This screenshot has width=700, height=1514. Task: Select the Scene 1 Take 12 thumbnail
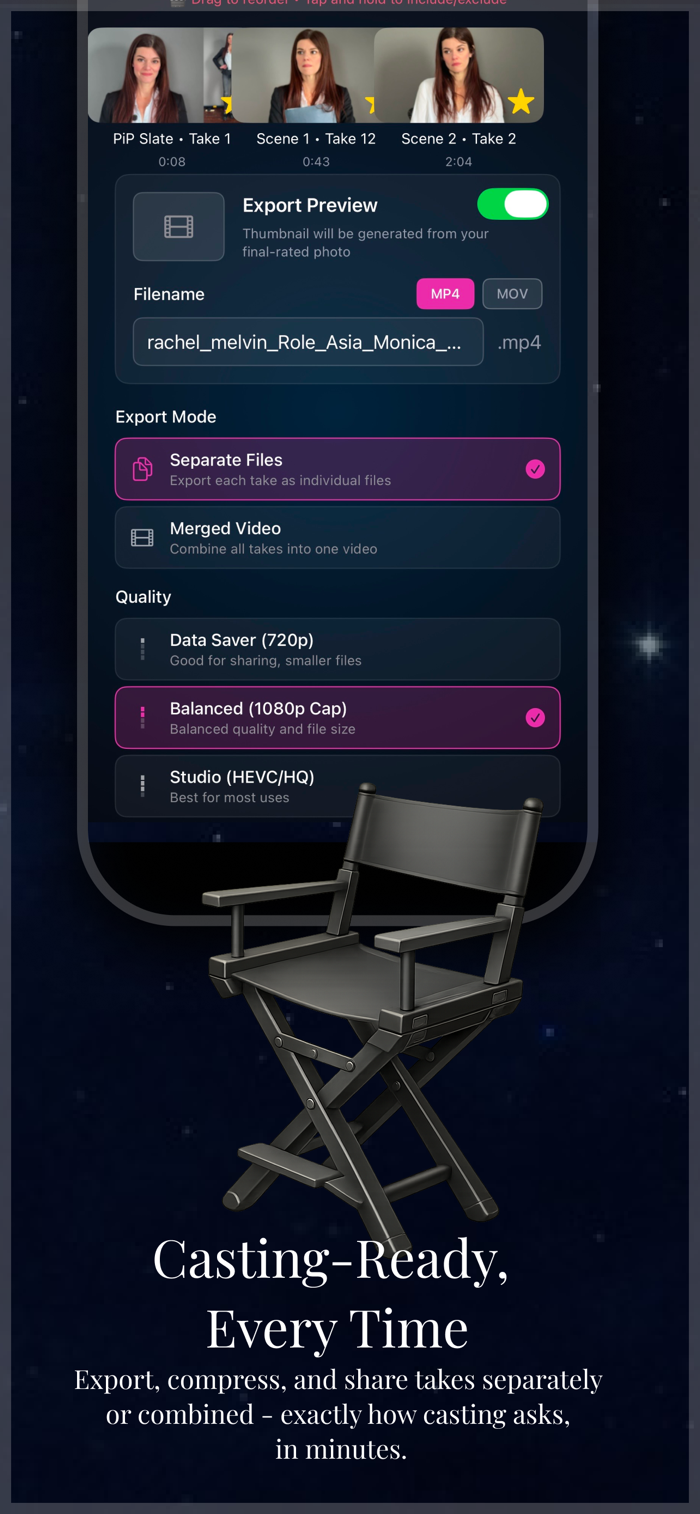point(303,75)
